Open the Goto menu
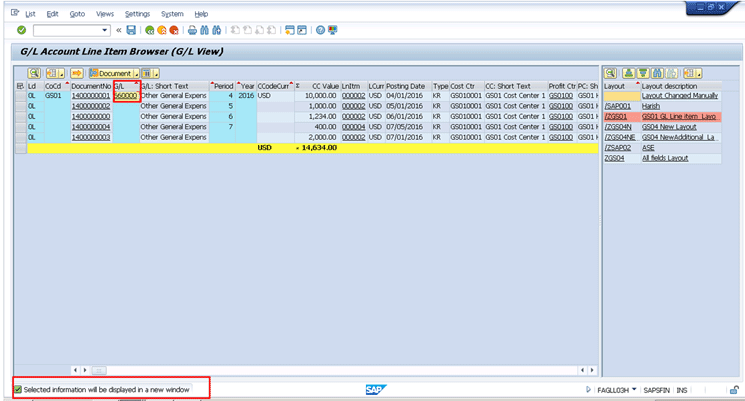Image resolution: width=745 pixels, height=401 pixels. pyautogui.click(x=77, y=14)
